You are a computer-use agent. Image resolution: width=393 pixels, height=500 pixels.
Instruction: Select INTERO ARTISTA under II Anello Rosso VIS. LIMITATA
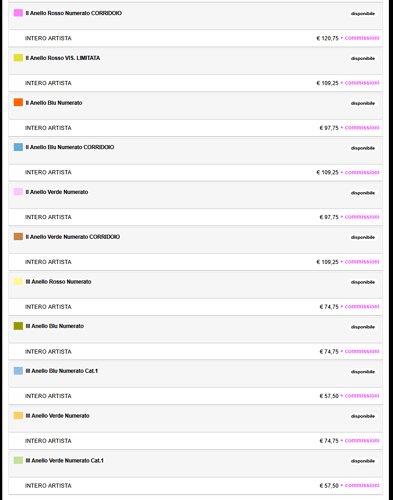click(48, 83)
